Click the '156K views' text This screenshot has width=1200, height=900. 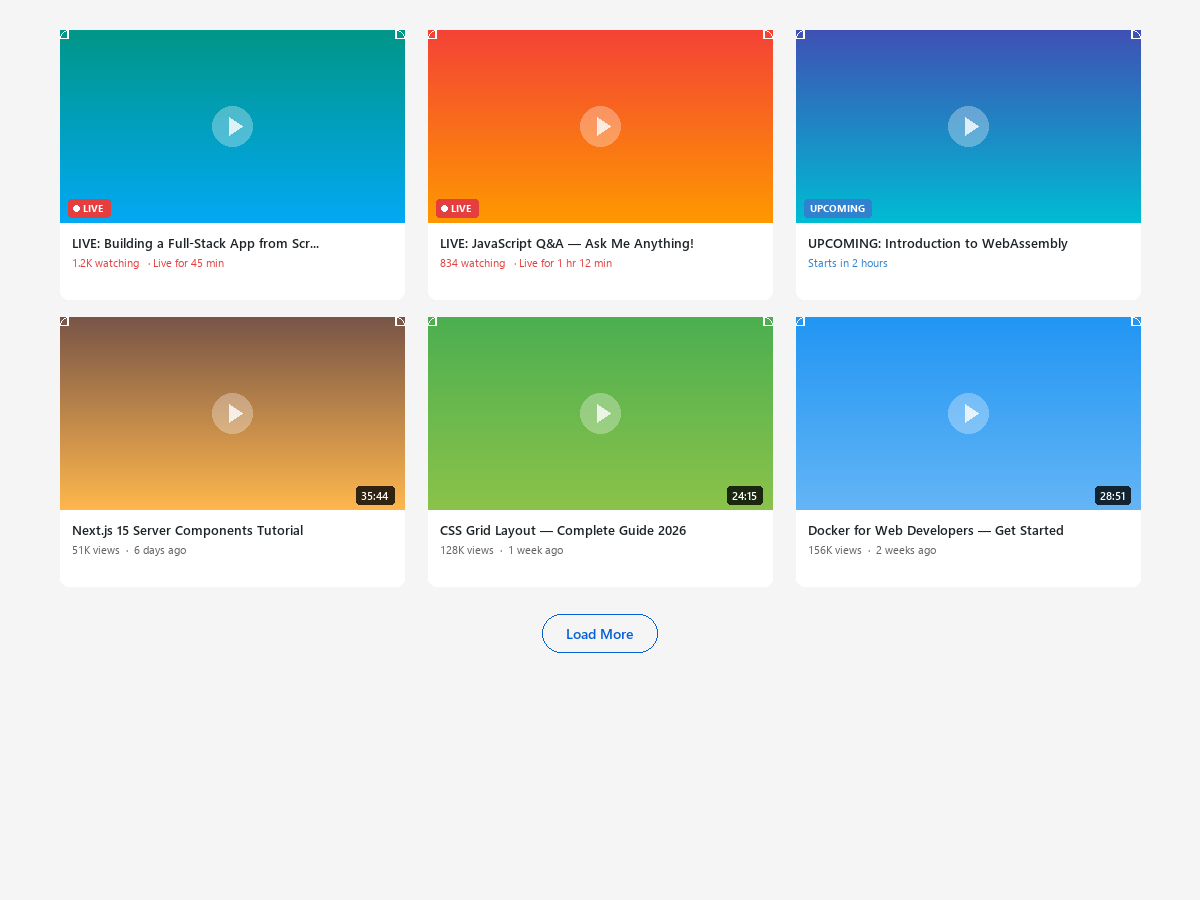(835, 551)
